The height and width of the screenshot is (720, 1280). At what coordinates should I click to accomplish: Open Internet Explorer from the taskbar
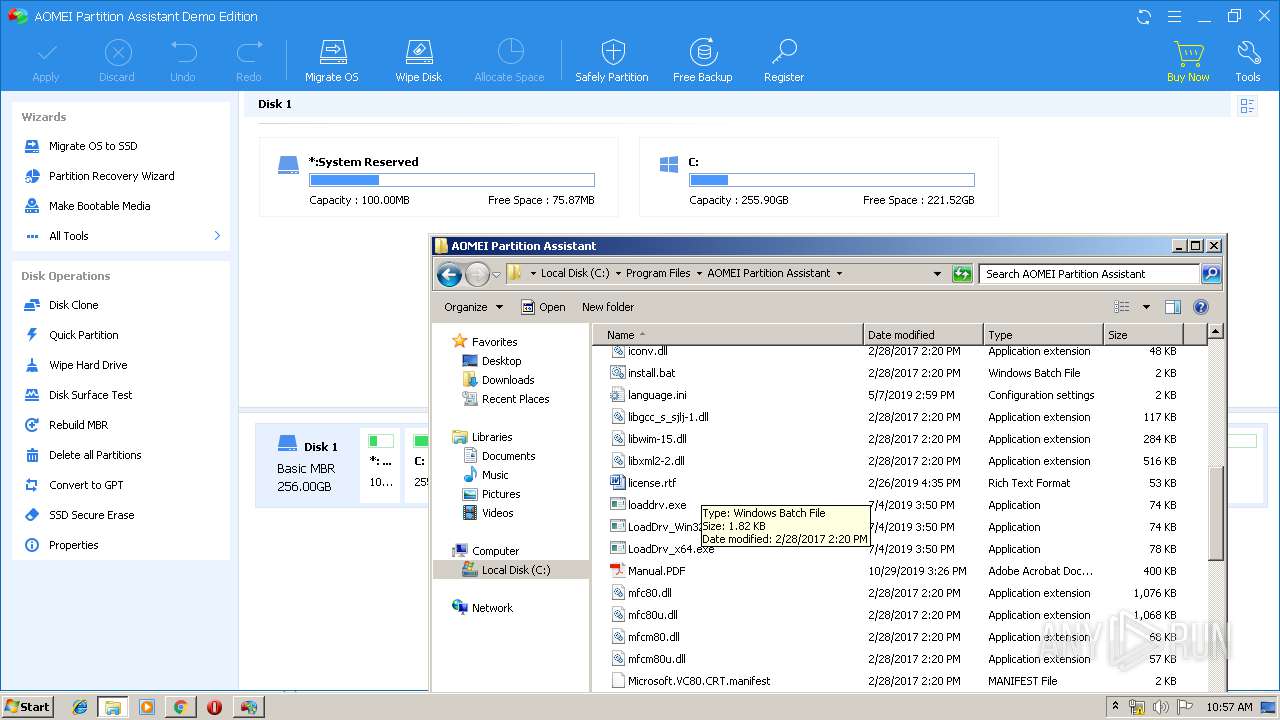[79, 707]
